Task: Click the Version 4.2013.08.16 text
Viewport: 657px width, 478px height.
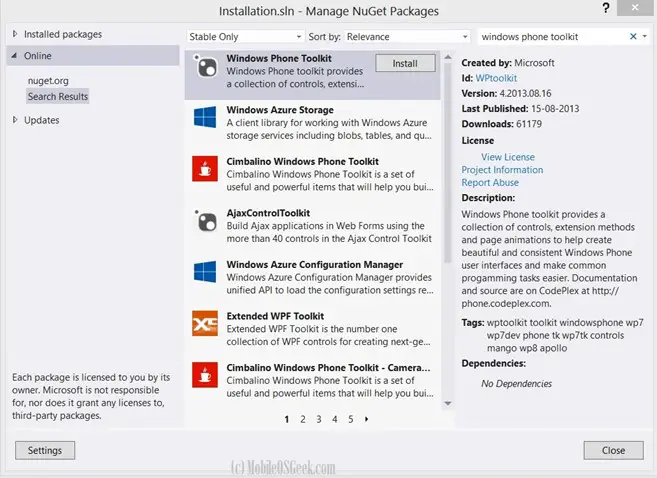Action: (506, 93)
